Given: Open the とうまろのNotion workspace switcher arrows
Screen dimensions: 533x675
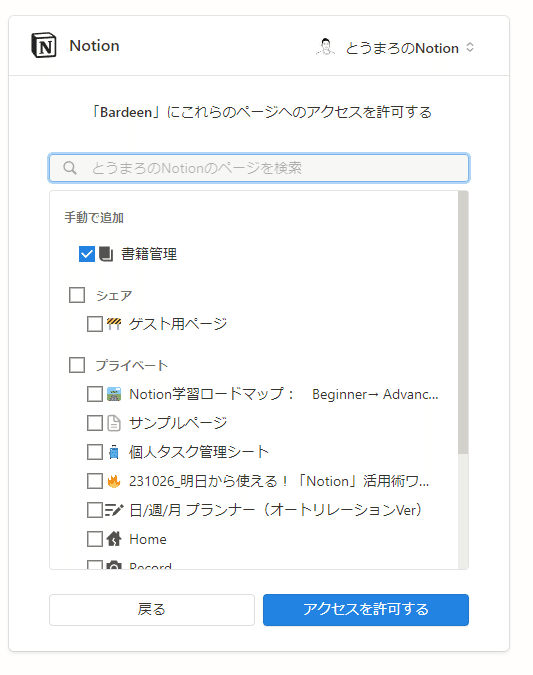Looking at the screenshot, I should [x=470, y=47].
